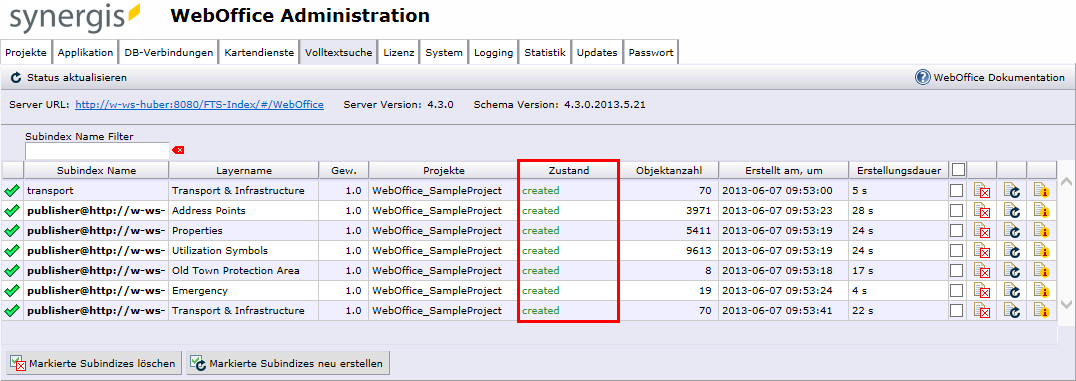
Task: Check the Old Town Protection Area checkbox
Action: click(x=957, y=270)
